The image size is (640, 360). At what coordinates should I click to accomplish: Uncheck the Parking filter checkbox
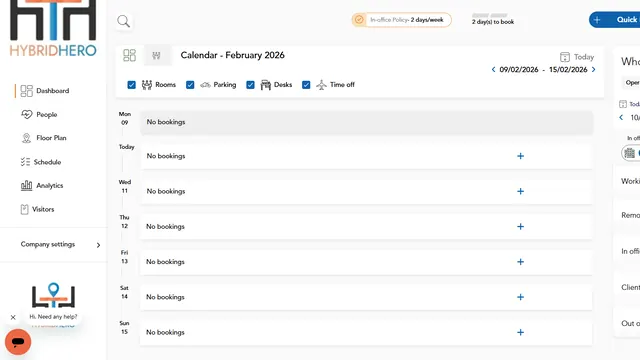pos(190,85)
